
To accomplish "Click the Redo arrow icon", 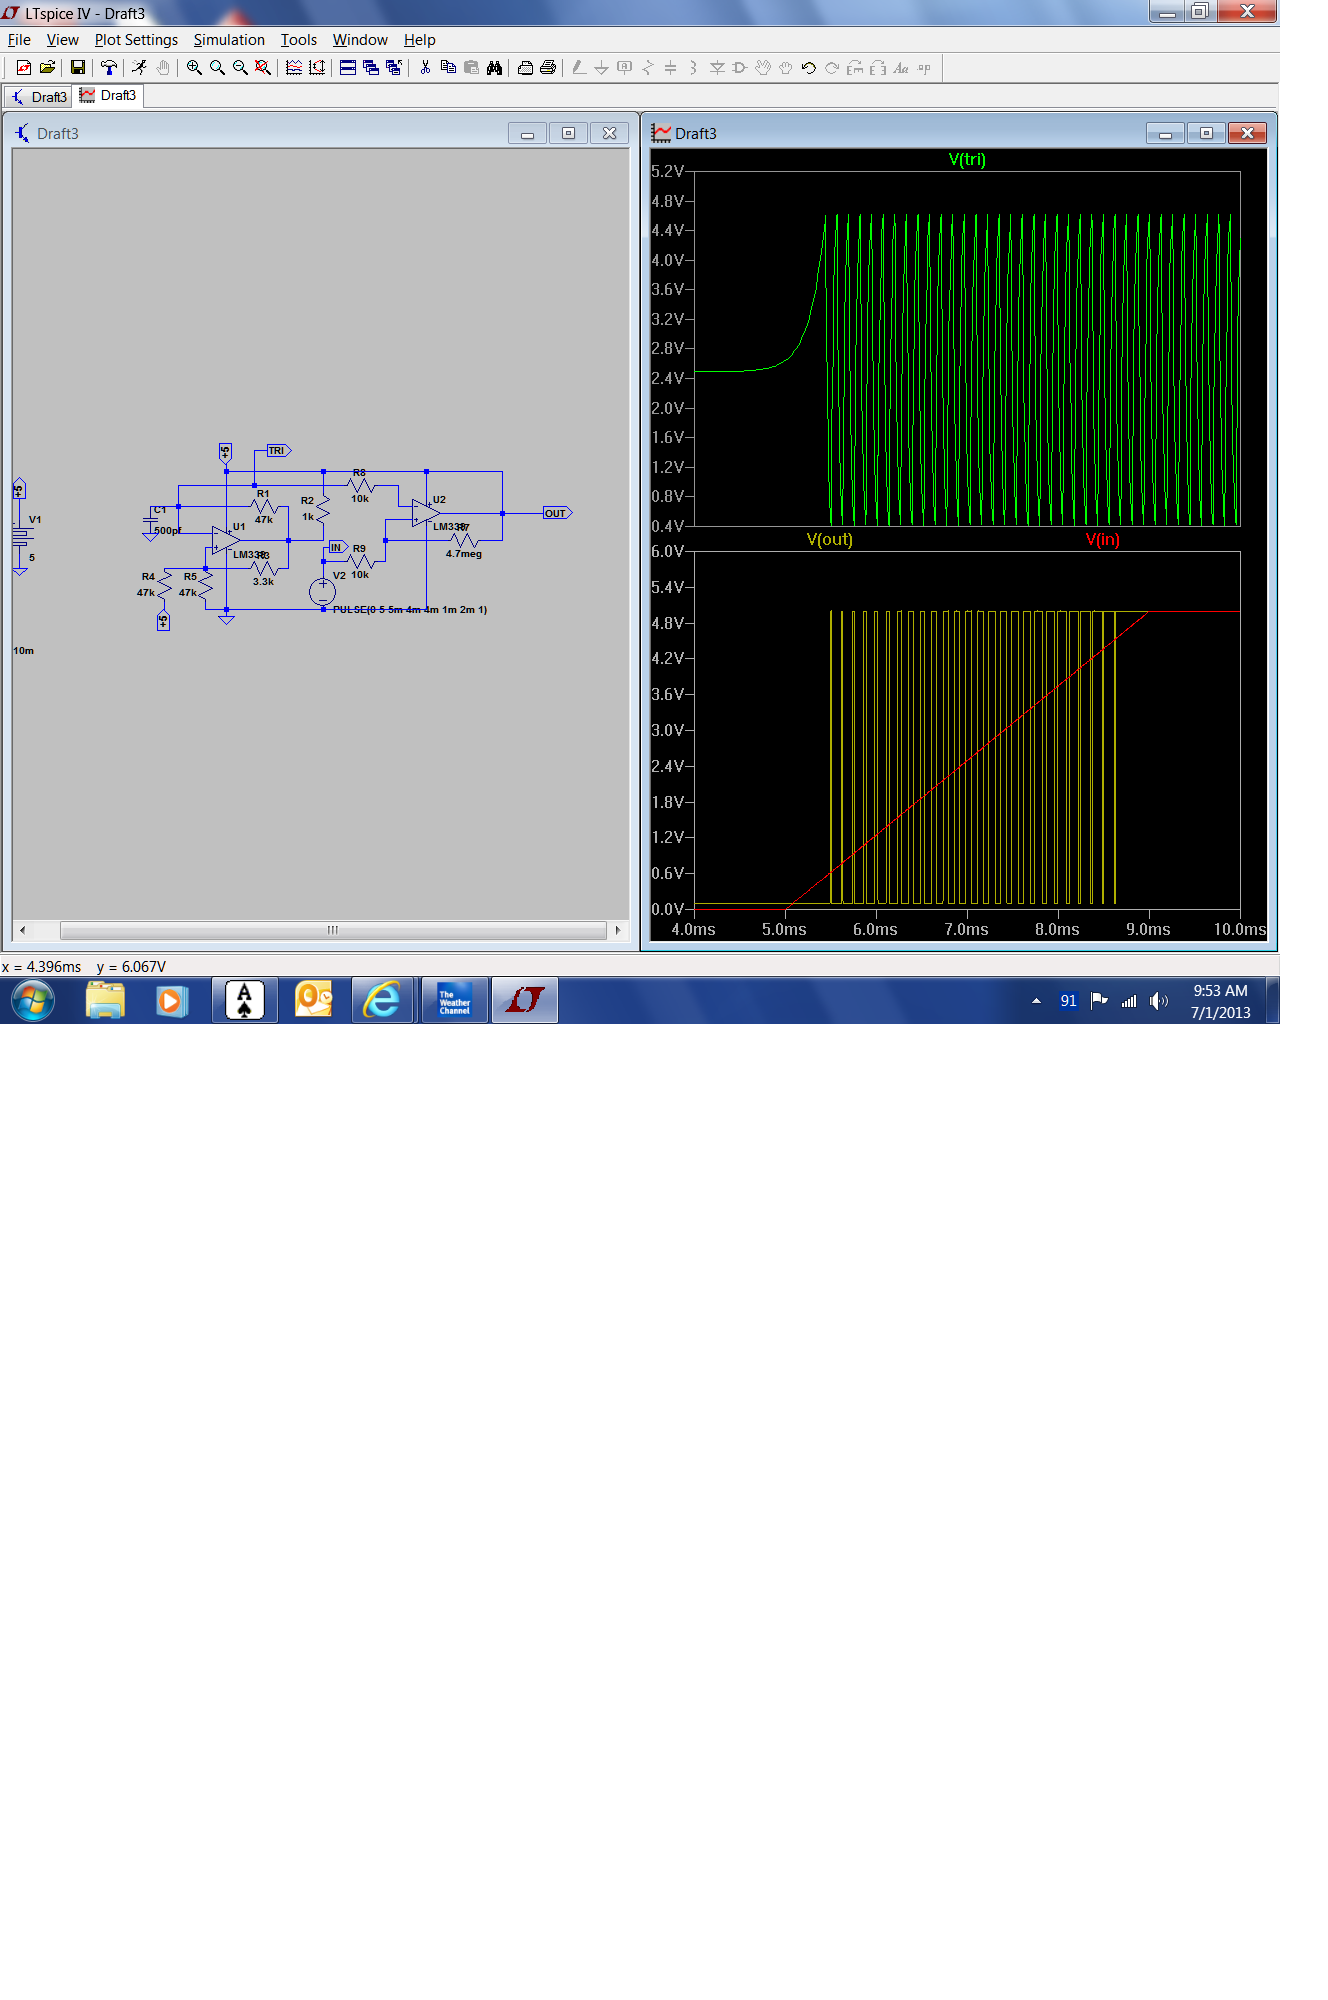I will tap(832, 68).
